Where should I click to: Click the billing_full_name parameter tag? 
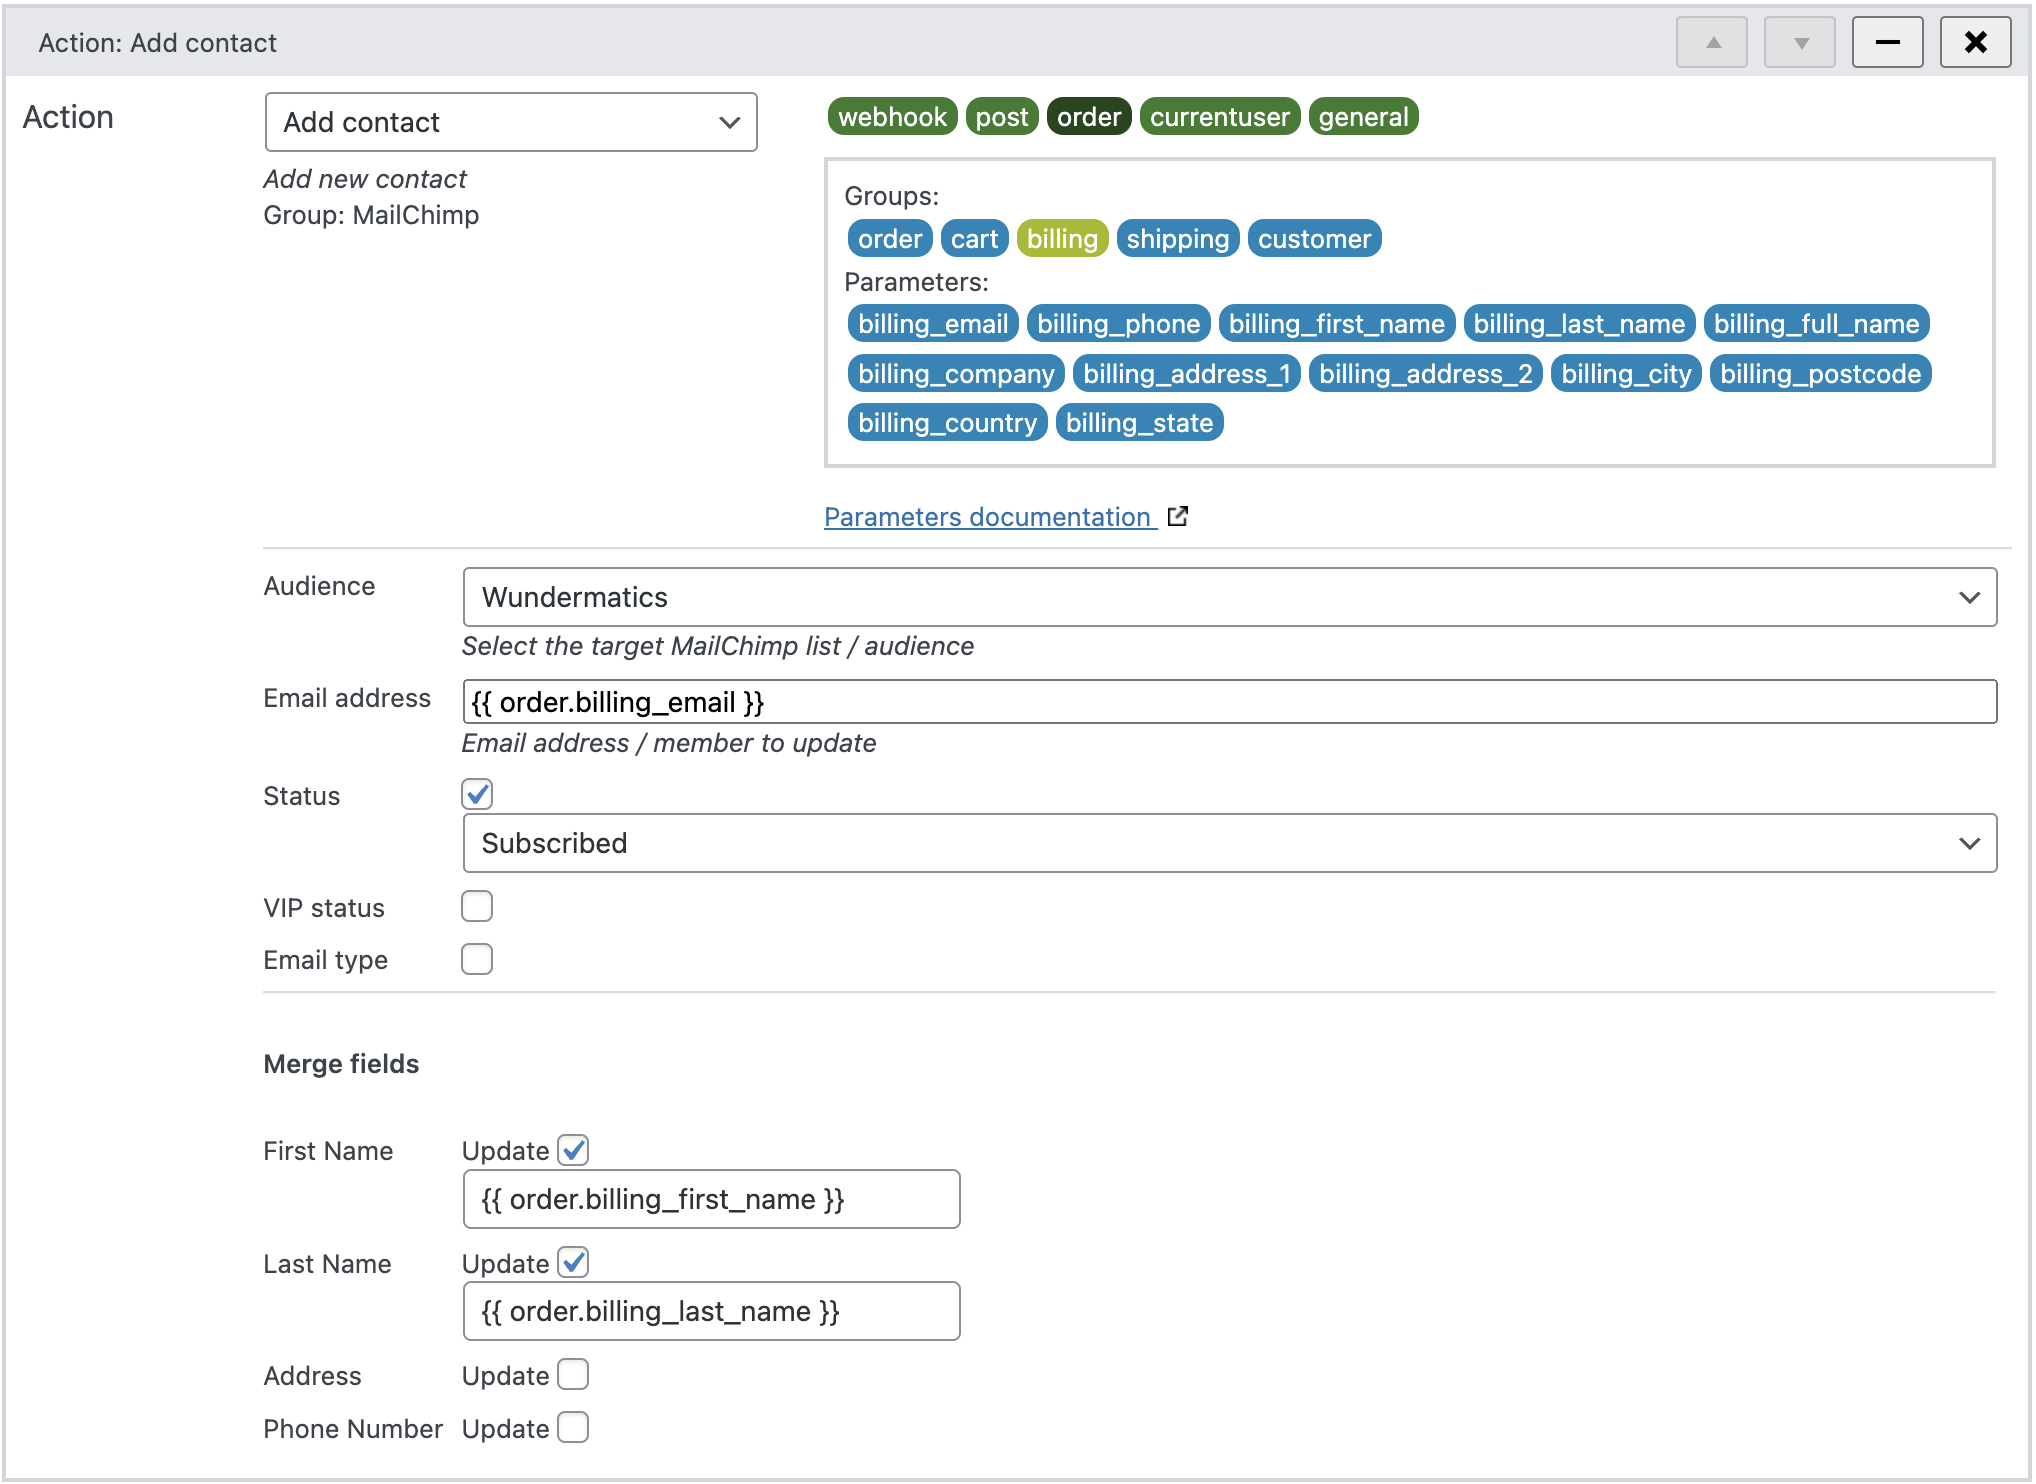click(1817, 323)
